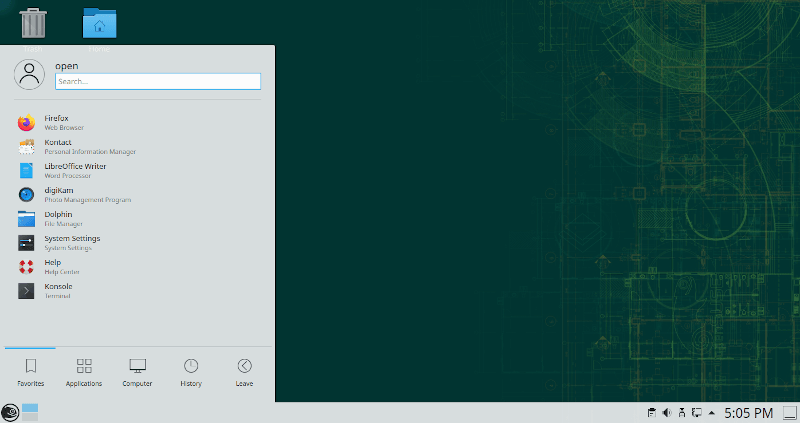Click the 5:05 PM clock

pyautogui.click(x=748, y=413)
